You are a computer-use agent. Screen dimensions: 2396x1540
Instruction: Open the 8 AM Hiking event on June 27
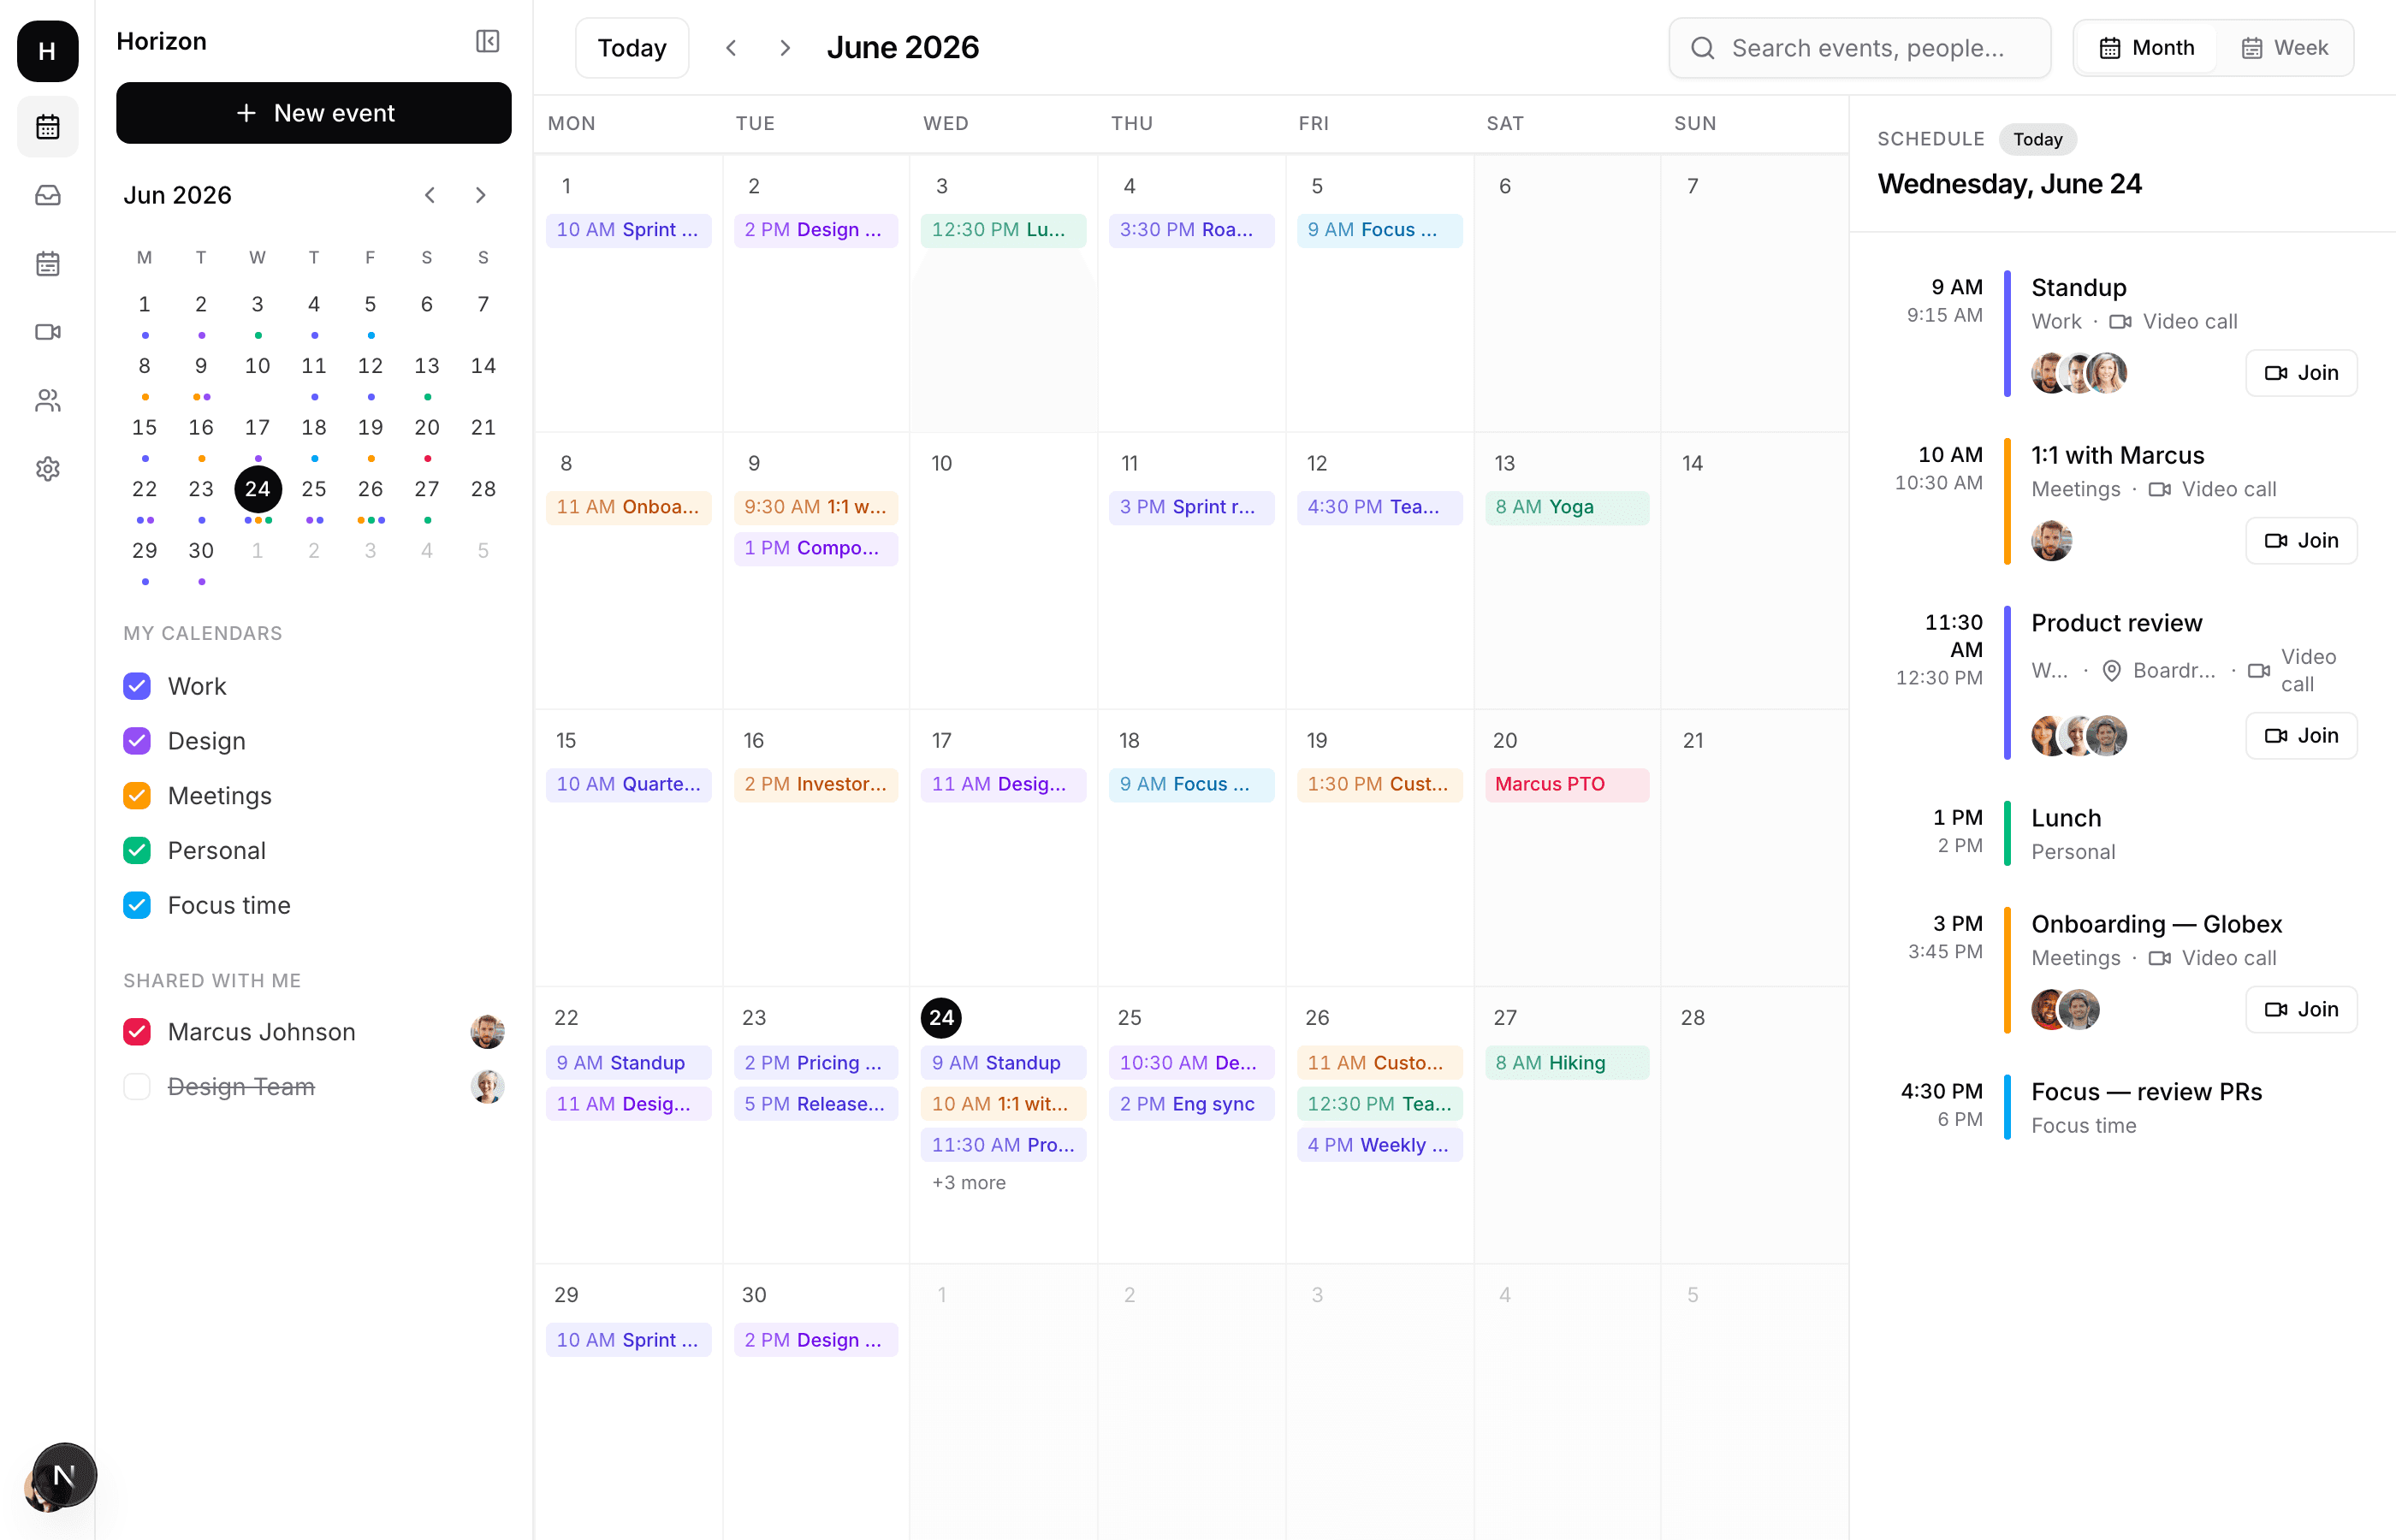point(1567,1062)
